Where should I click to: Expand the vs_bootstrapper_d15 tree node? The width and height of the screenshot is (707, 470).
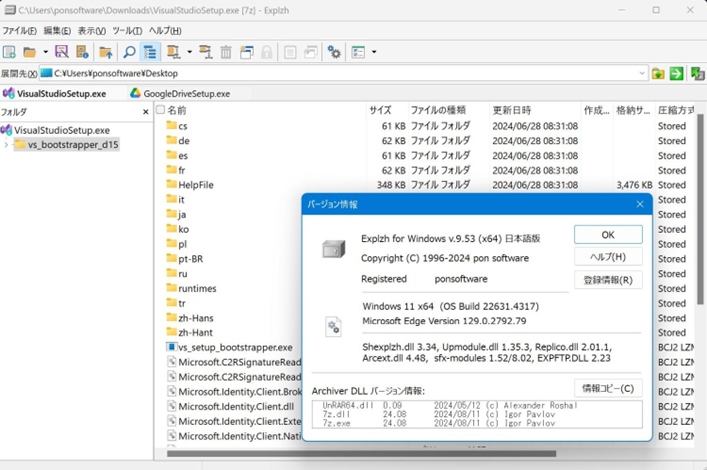point(6,145)
